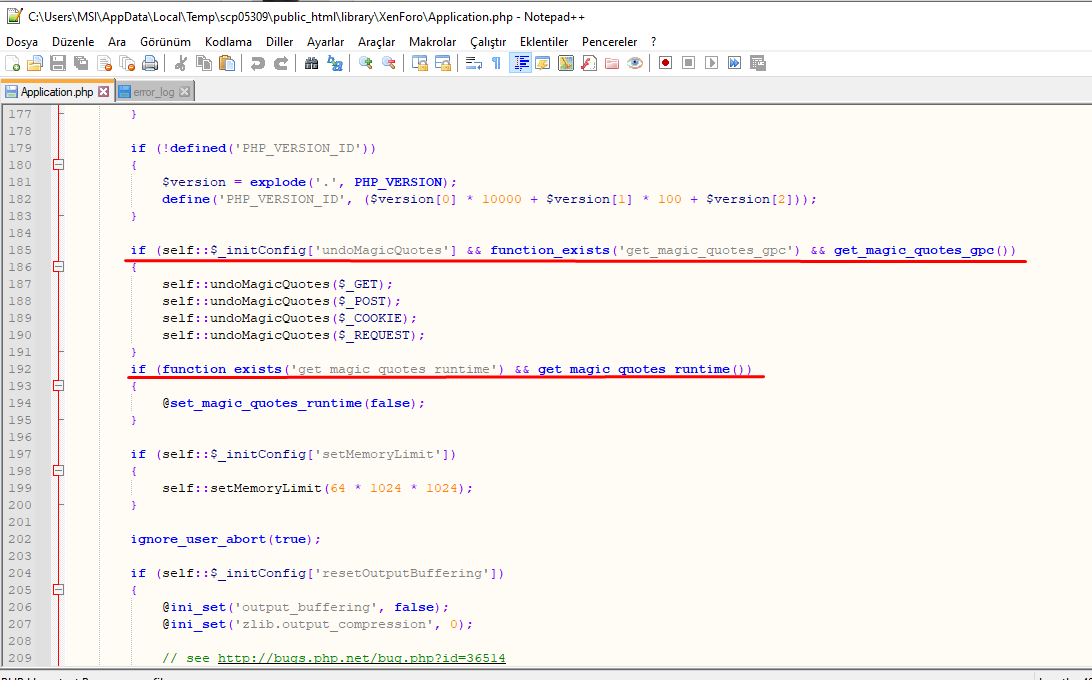Screen dimensions: 1092x680
Task: Click the Save All toolbar icon
Action: tap(81, 63)
